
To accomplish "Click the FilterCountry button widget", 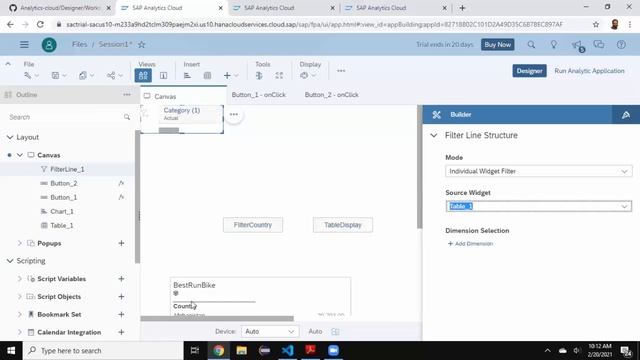I will point(253,225).
